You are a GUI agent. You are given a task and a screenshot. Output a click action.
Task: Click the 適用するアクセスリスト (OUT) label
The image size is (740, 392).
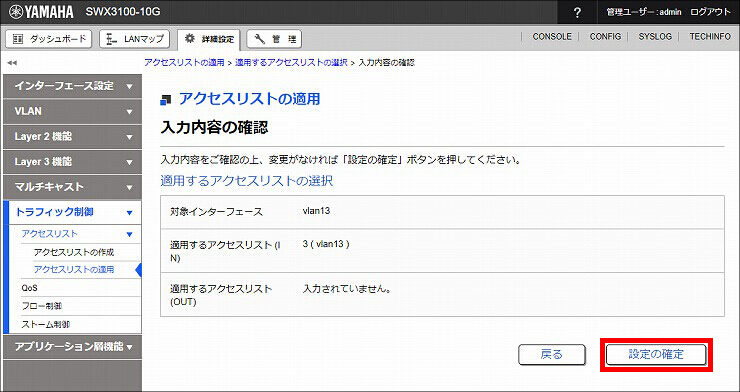221,295
